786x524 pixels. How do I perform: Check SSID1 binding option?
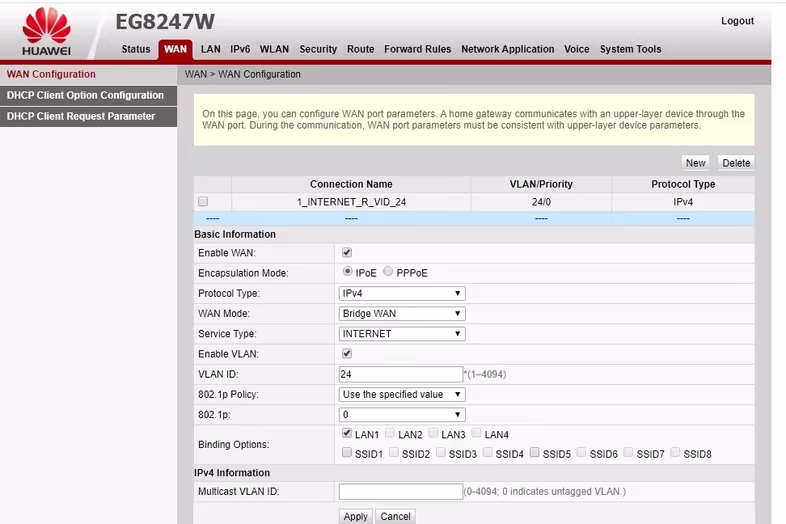[346, 452]
